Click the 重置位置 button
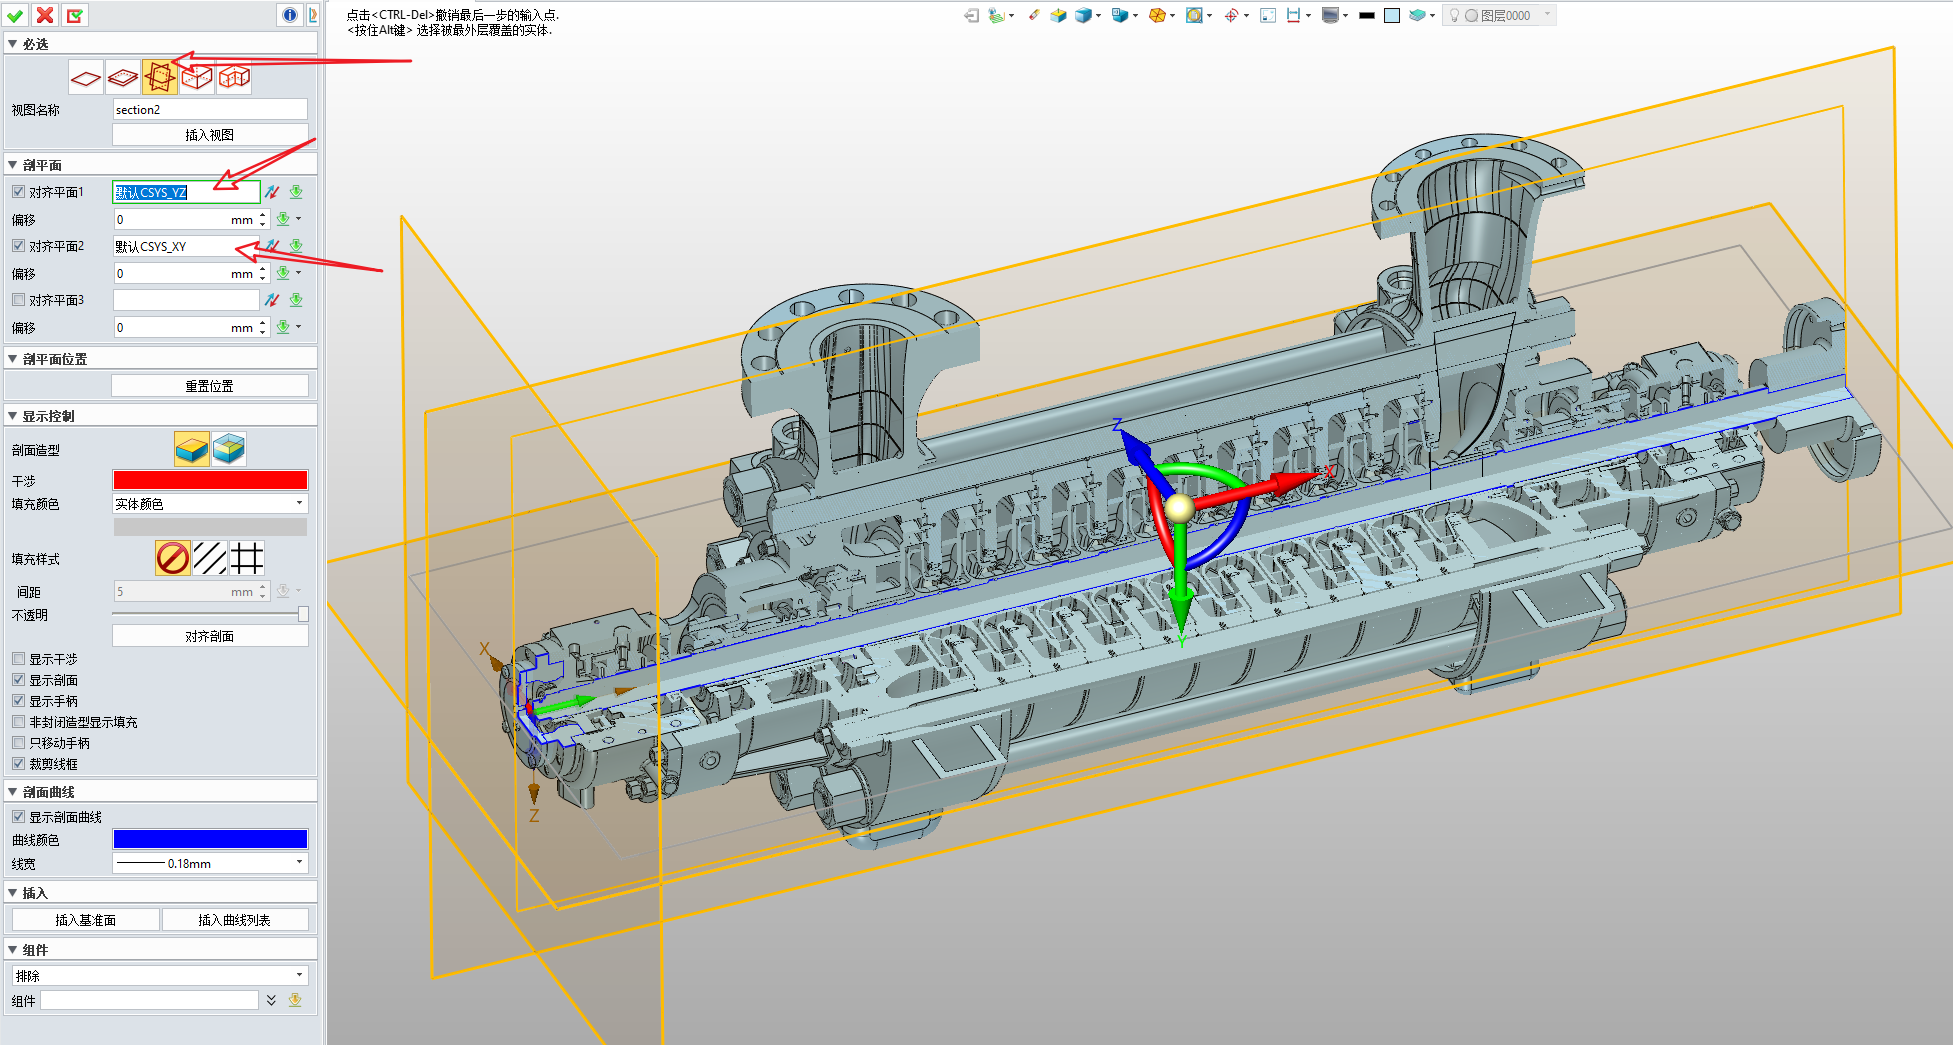The image size is (1953, 1045). pos(210,386)
